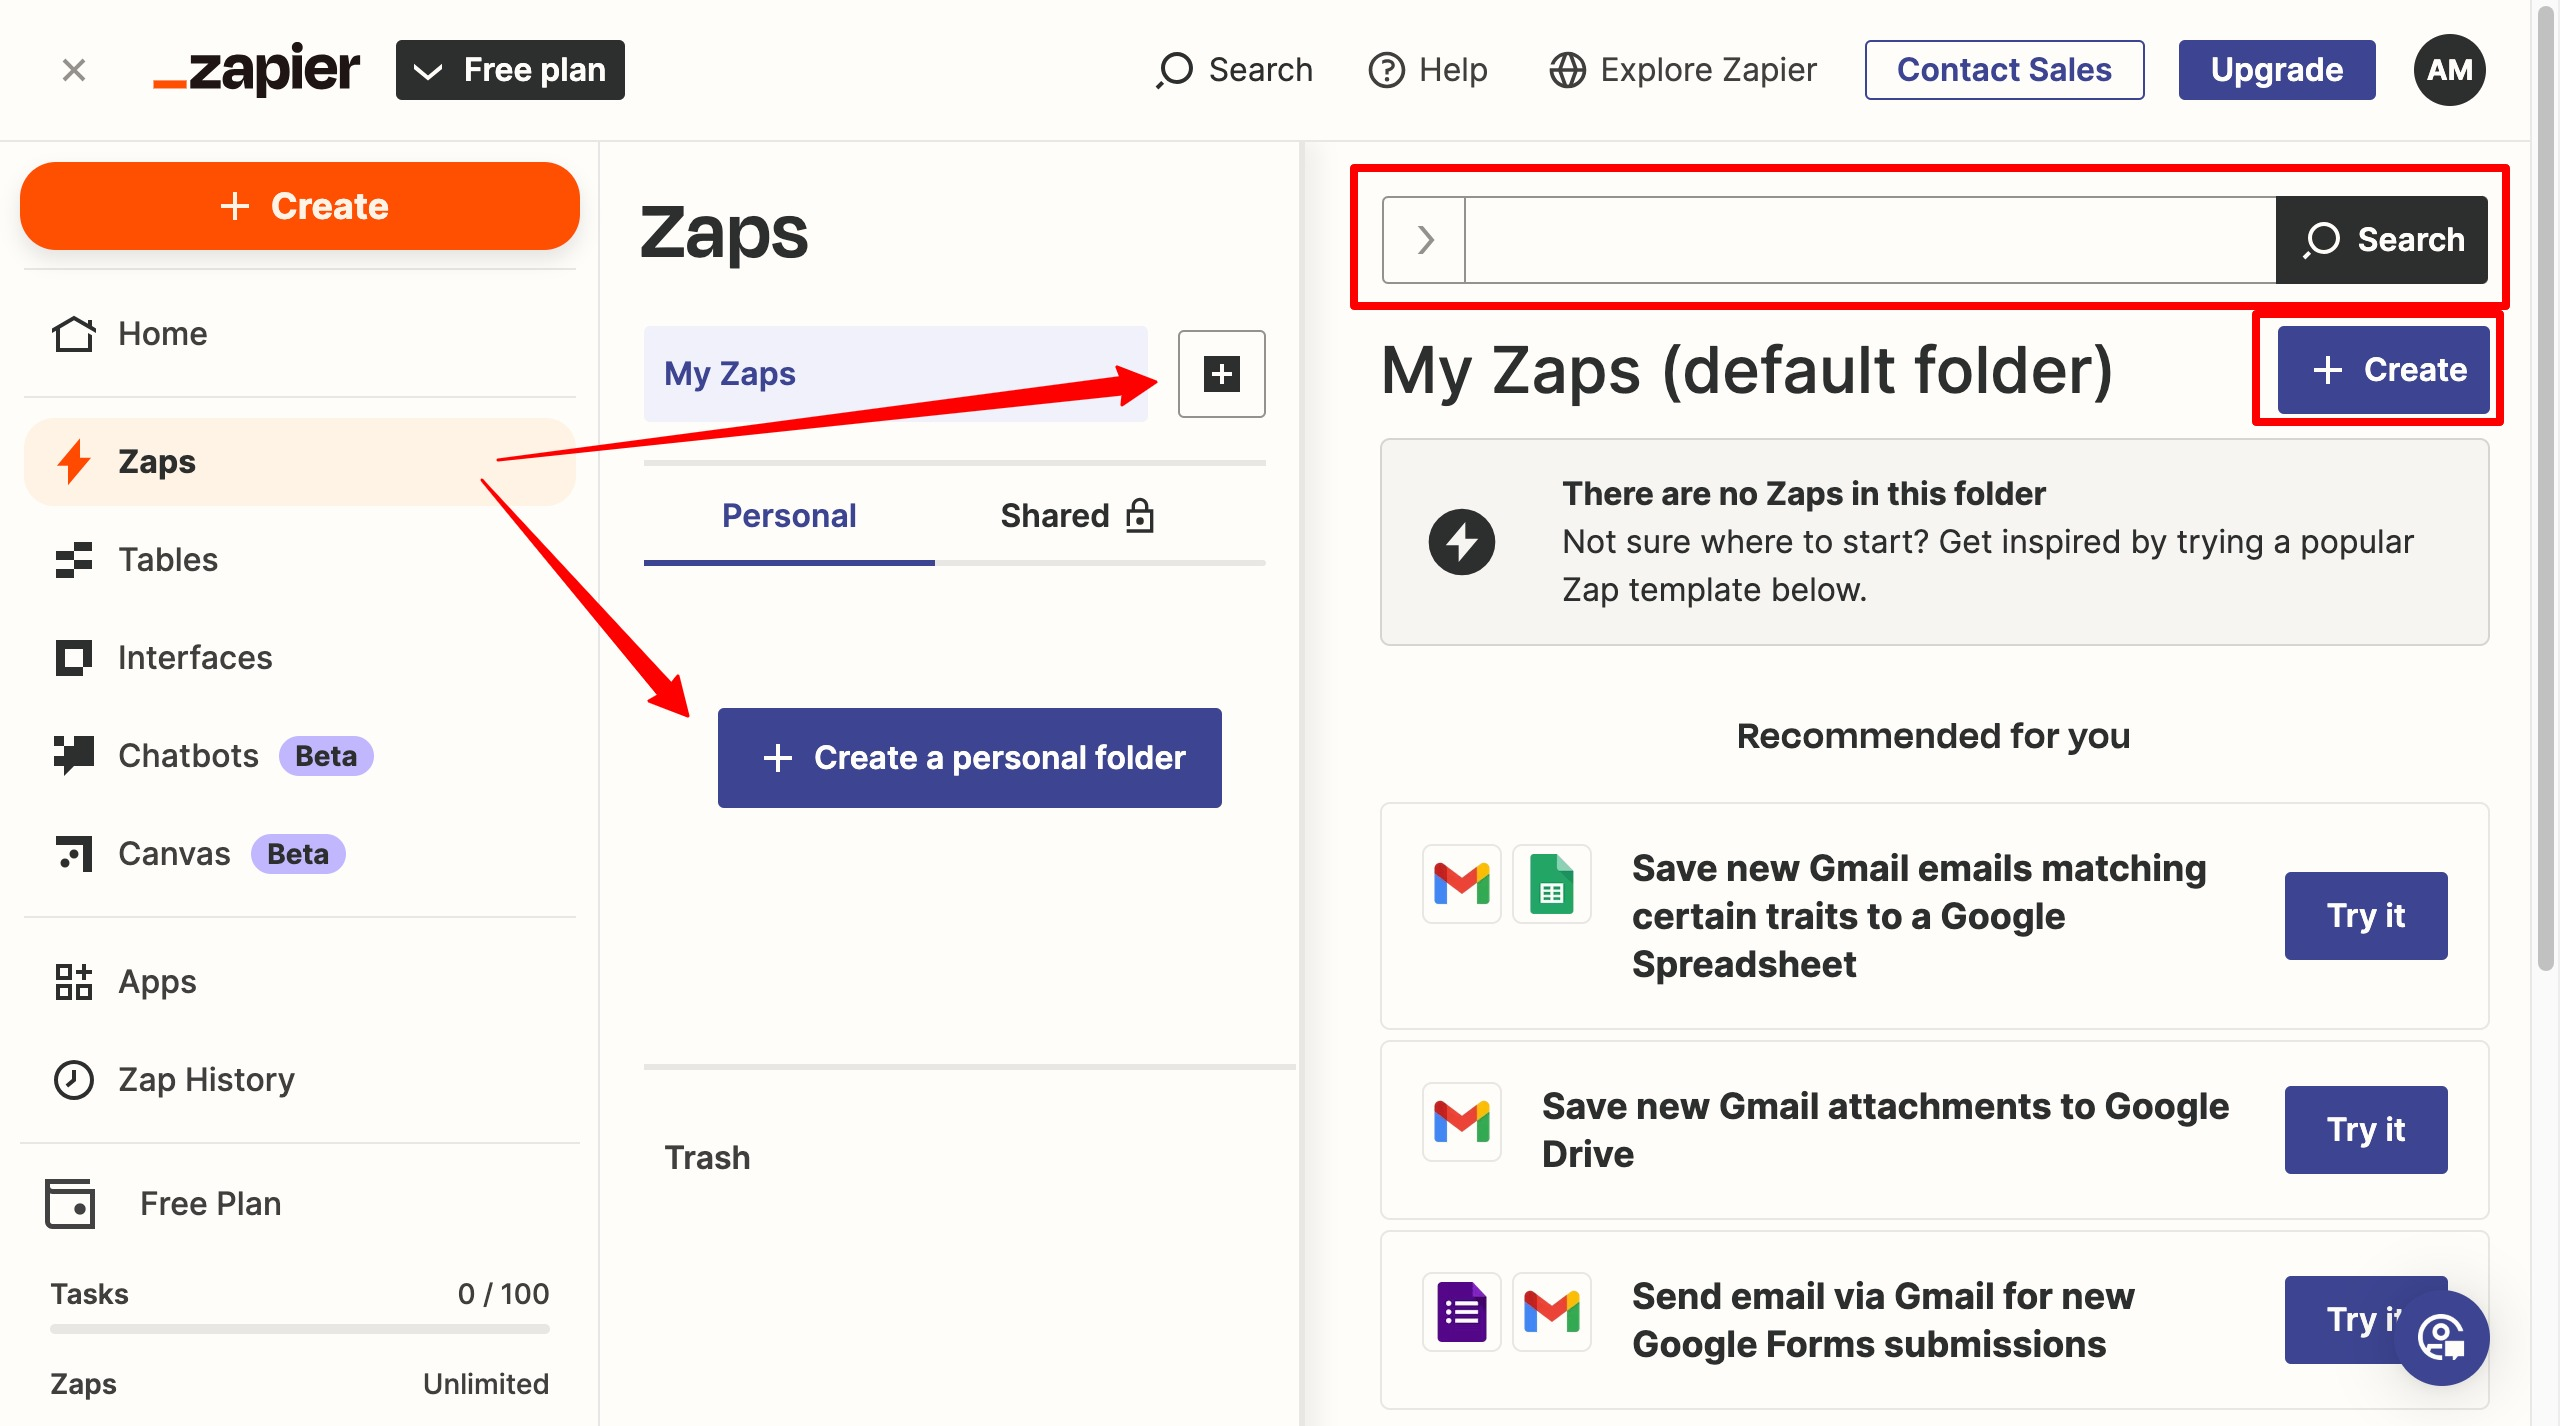Open Chatbots from the sidebar icon
This screenshot has width=2560, height=1426.
(74, 755)
